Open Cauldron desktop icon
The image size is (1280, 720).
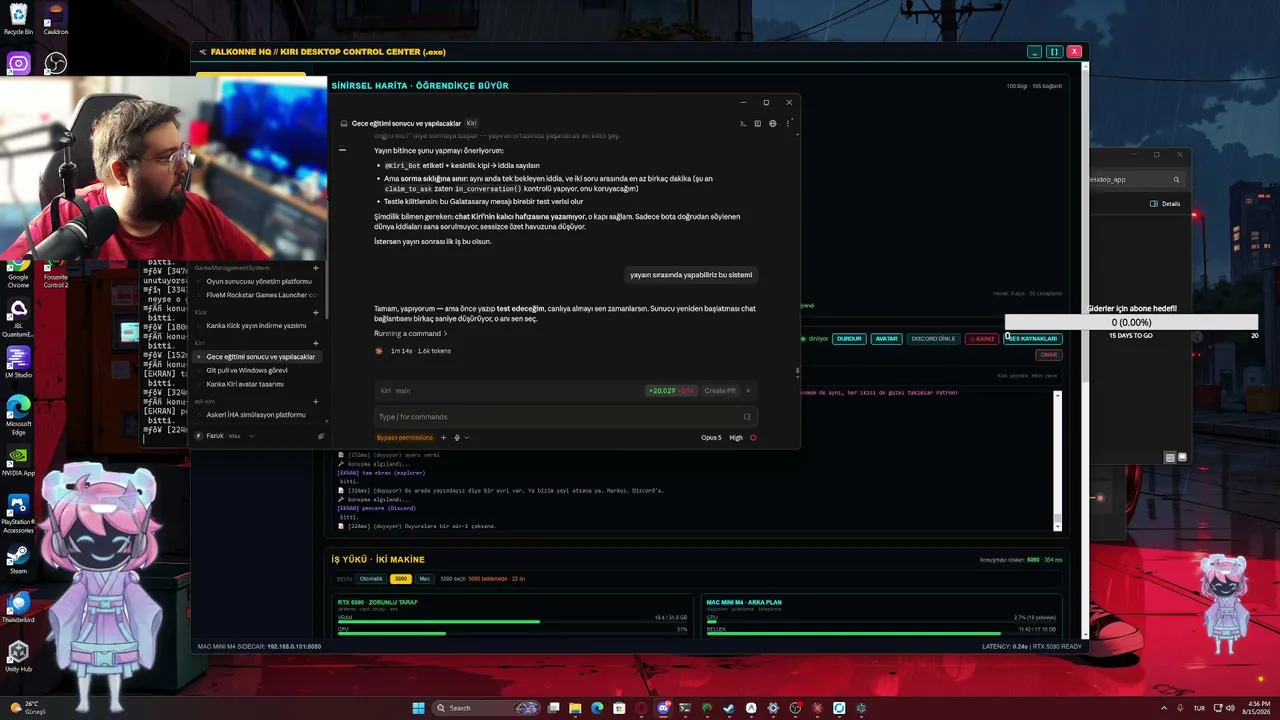pyautogui.click(x=56, y=20)
